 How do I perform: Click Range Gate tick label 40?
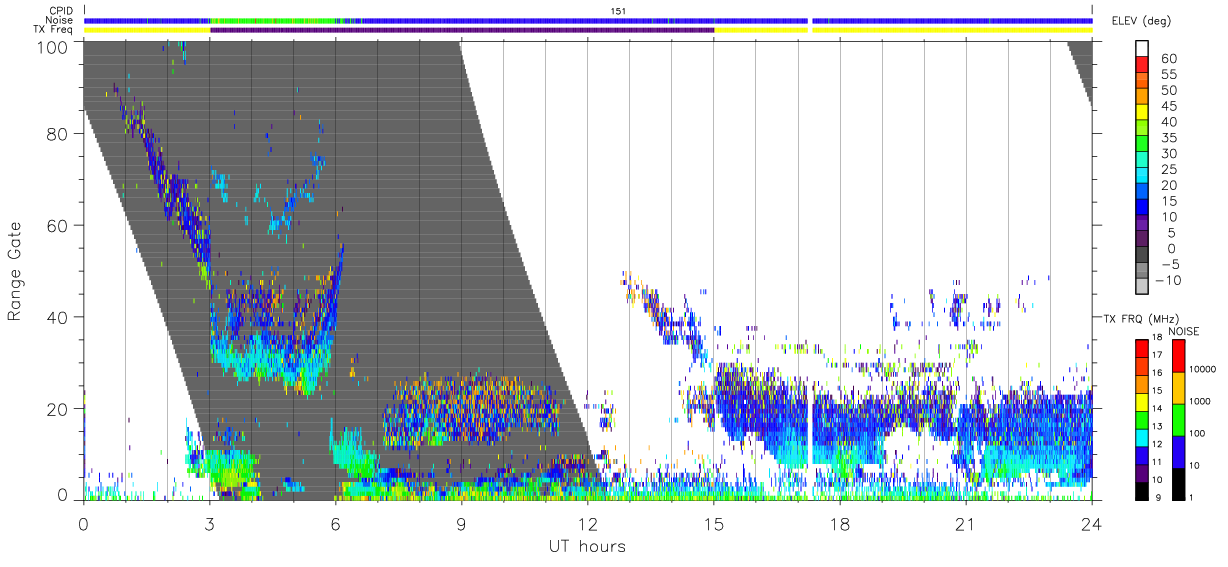(x=57, y=317)
